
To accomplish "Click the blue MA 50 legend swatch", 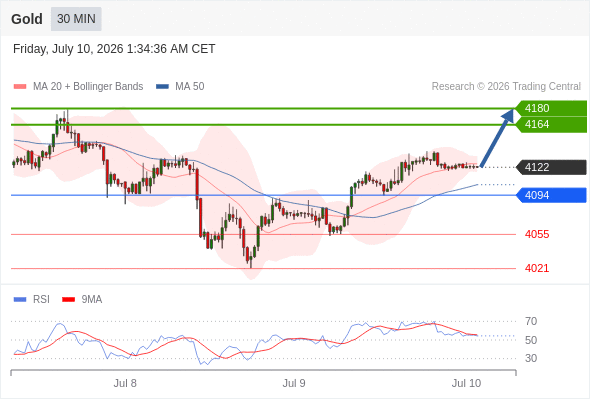I will (163, 87).
